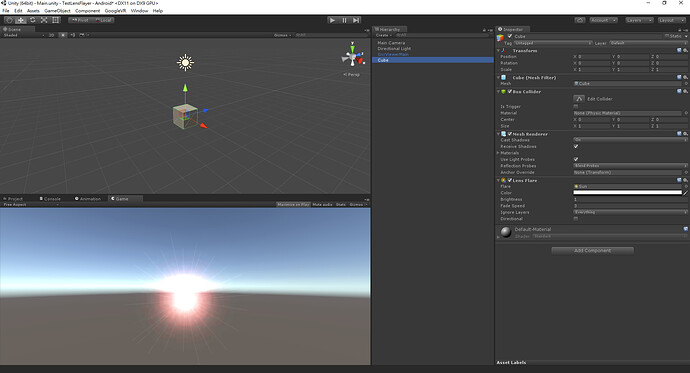The width and height of the screenshot is (690, 373).
Task: Open the Lens Flare color swatch
Action: point(628,193)
